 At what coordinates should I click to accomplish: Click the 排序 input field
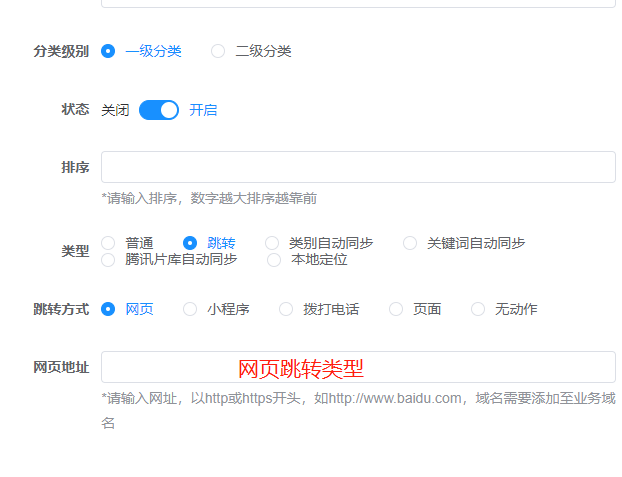[358, 167]
